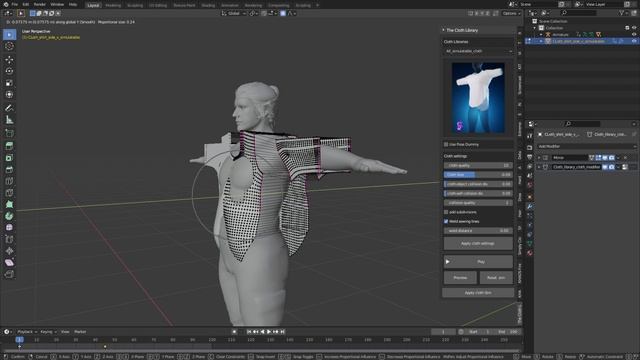Select the Spin tool
Screen dimensions: 640x360
point(9,216)
